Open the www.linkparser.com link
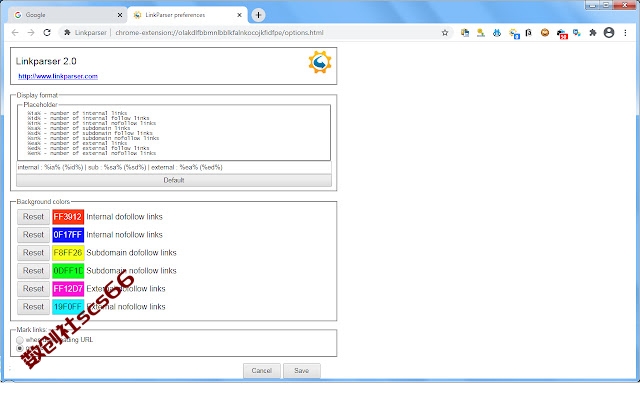Screen dimensions: 640x400 tap(58, 76)
